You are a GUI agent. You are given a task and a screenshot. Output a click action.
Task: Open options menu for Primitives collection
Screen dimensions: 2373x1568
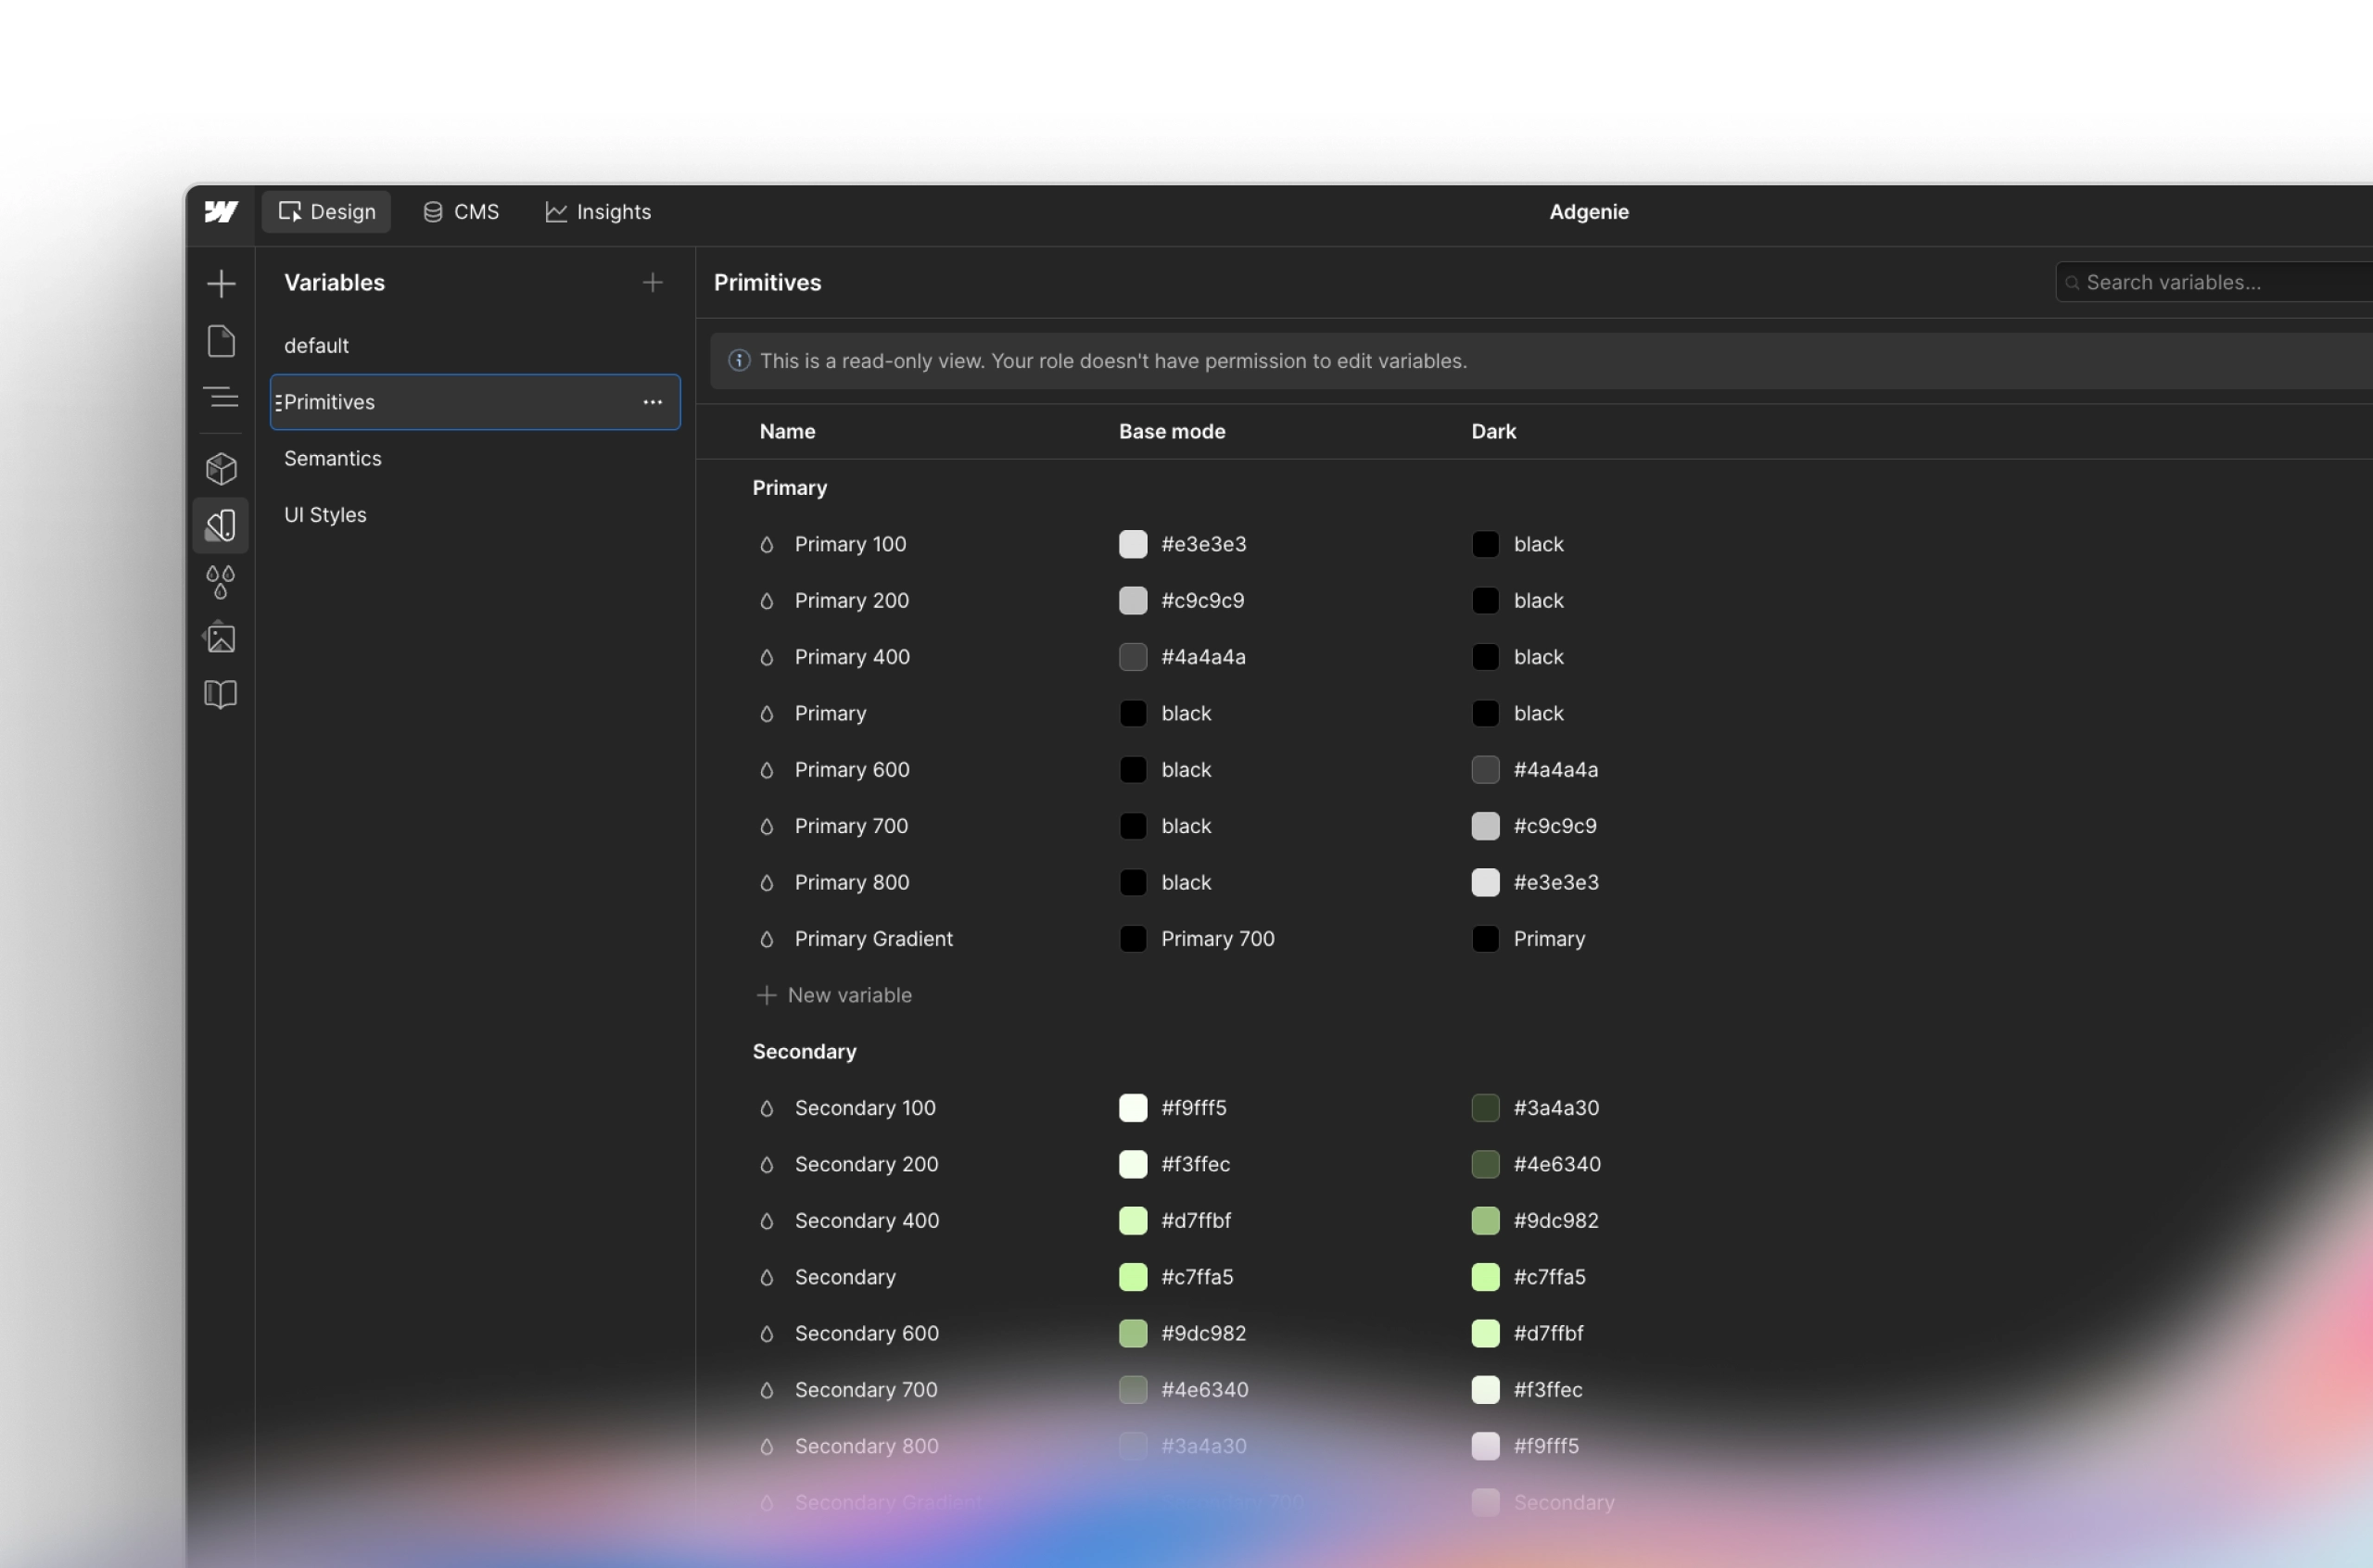point(652,402)
